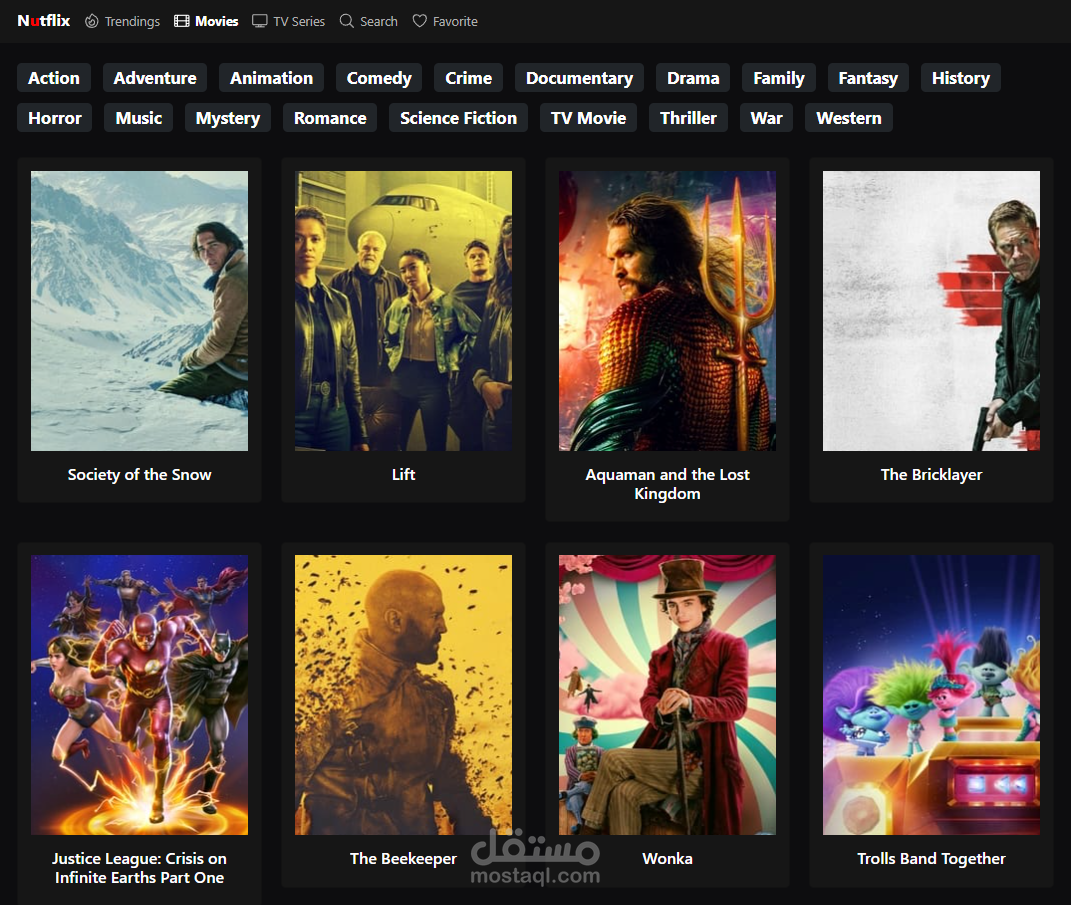
Task: Click "The Beekeeper" title text
Action: [403, 859]
